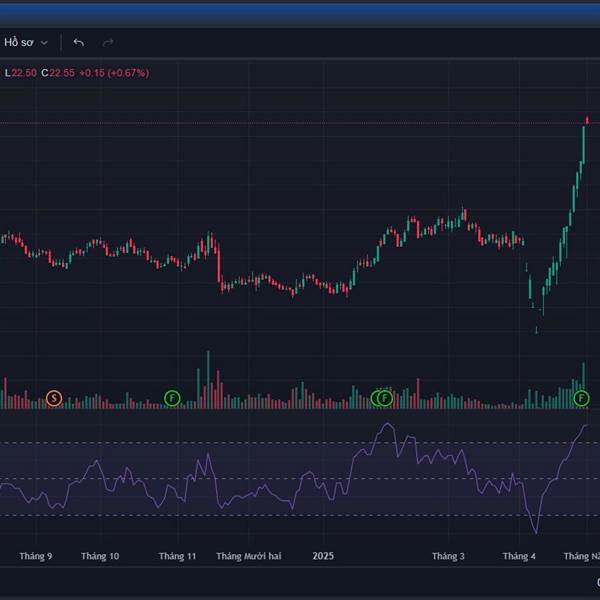Click the Tháng 4 time axis label
The image size is (600, 600).
click(x=519, y=556)
